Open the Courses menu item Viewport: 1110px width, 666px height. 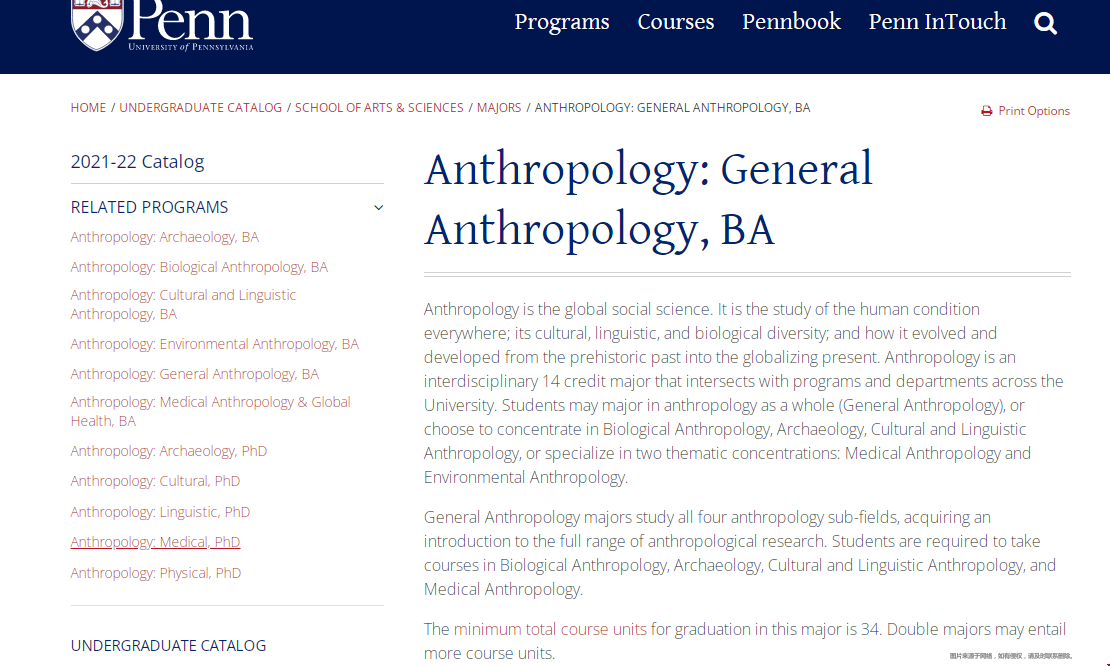click(x=676, y=22)
